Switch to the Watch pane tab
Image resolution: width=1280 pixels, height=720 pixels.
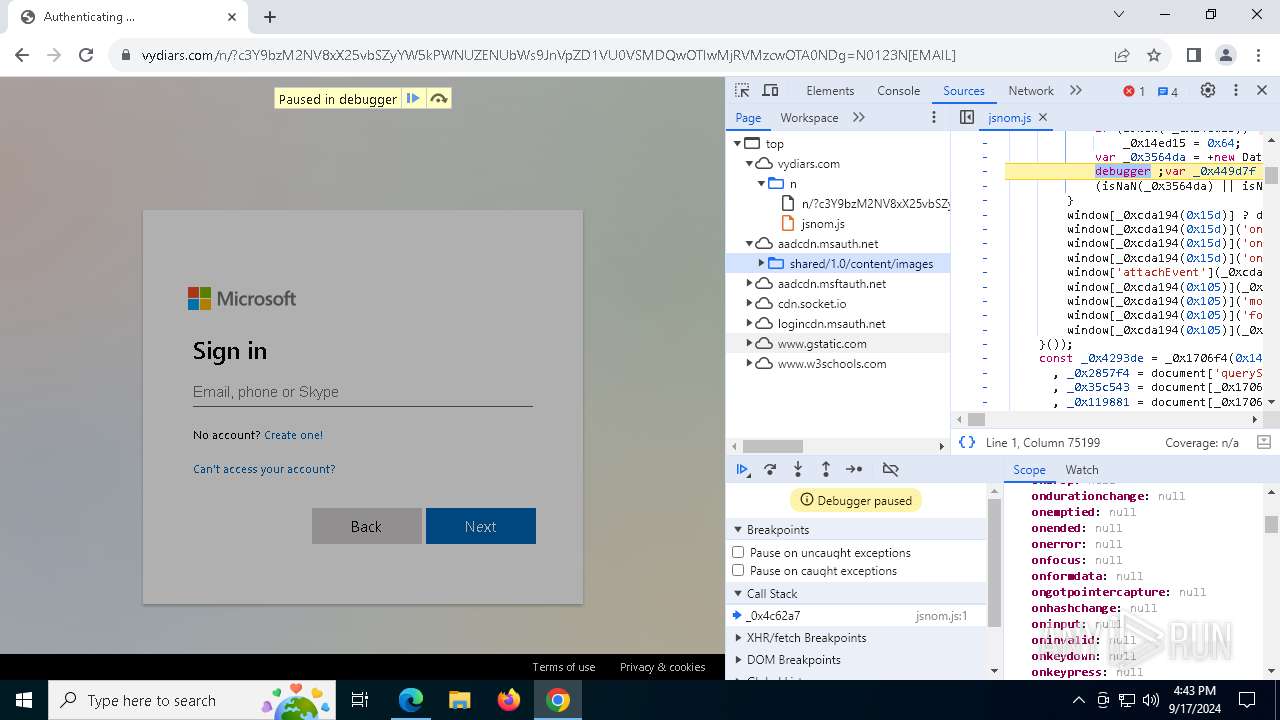pyautogui.click(x=1082, y=469)
